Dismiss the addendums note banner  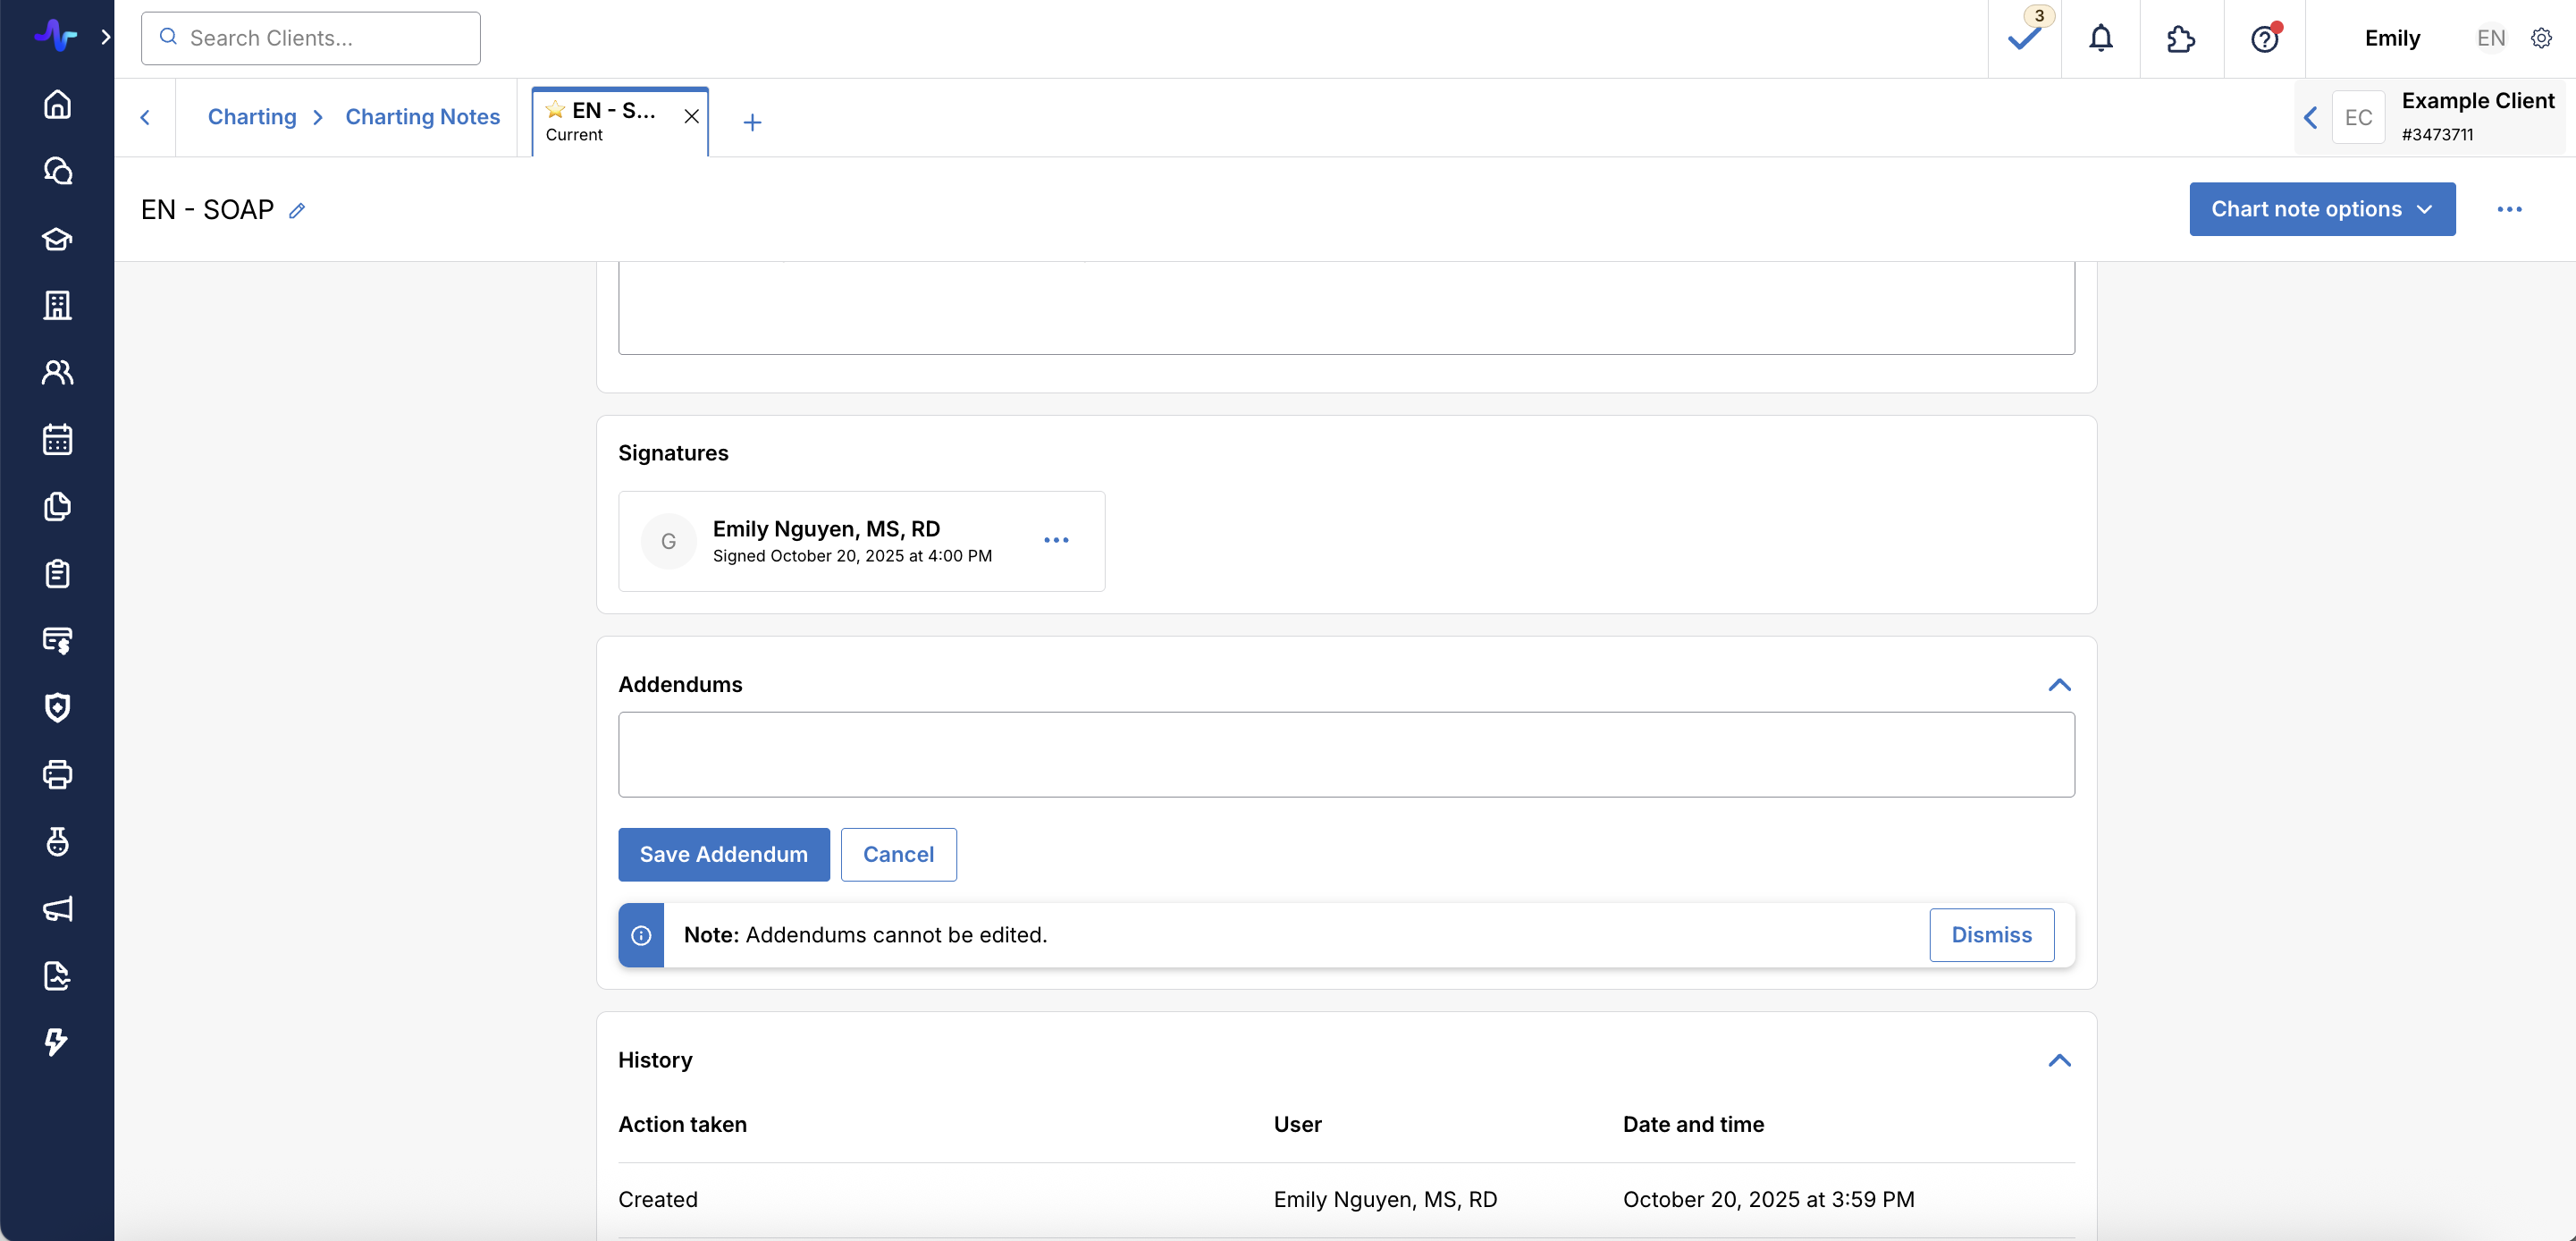1991,935
